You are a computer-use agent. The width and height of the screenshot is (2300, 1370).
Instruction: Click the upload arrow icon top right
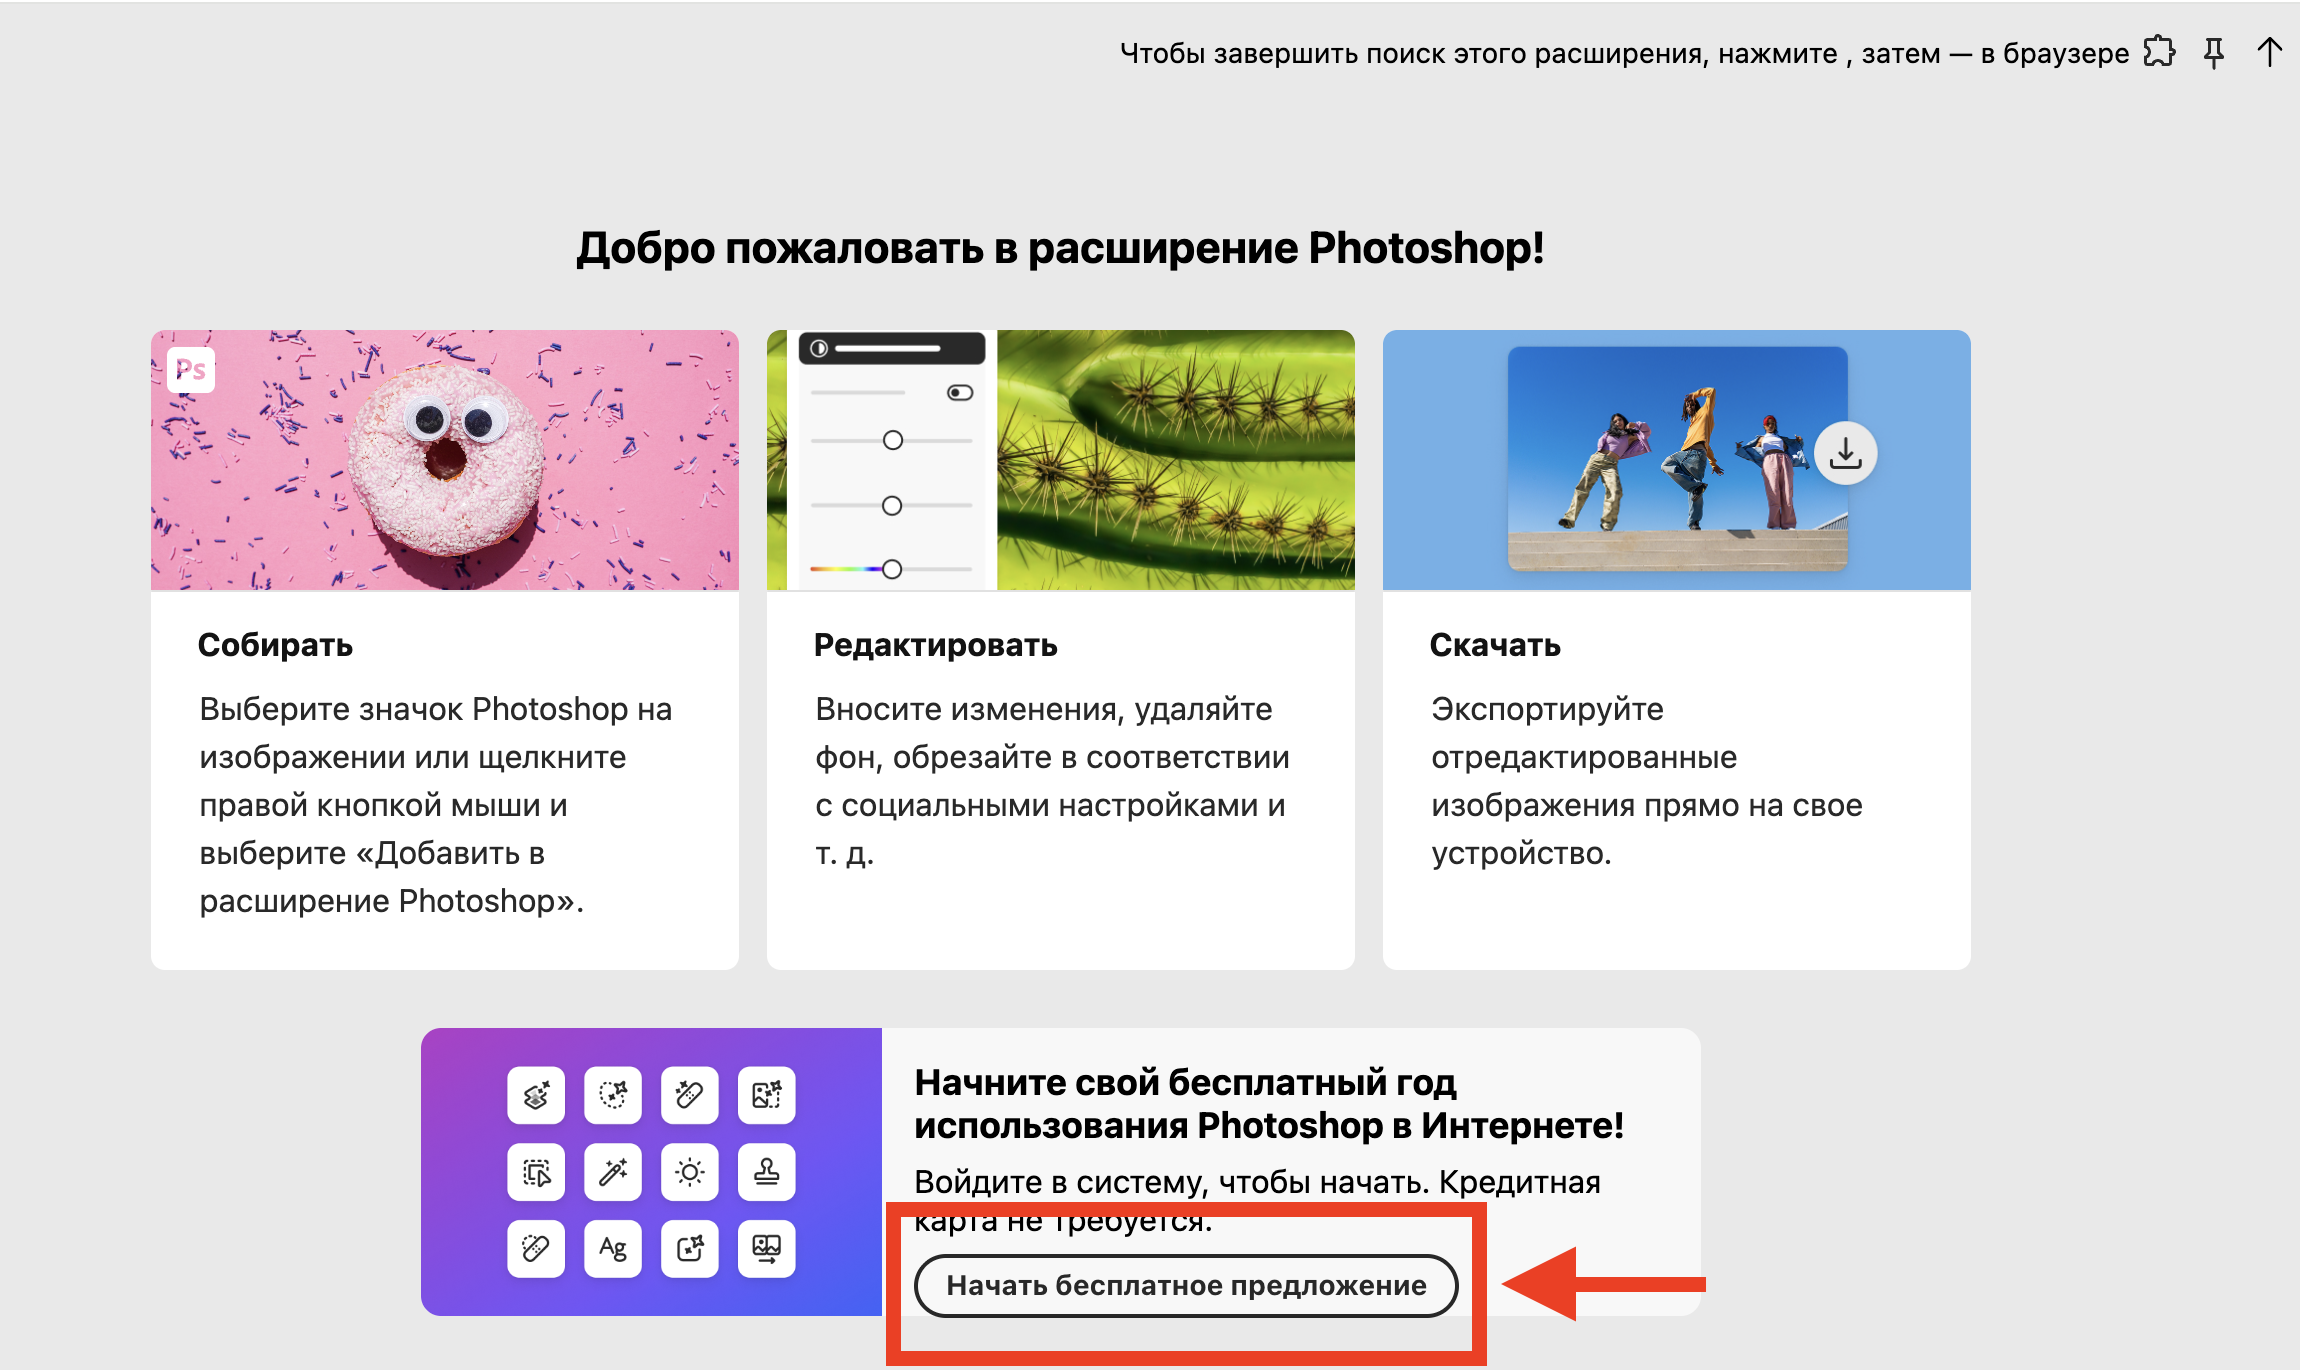click(2269, 52)
